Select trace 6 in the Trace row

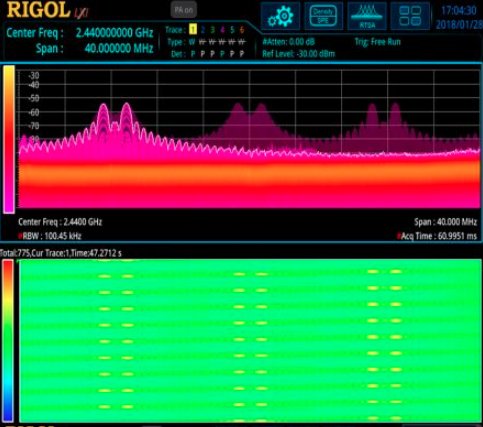[x=242, y=30]
